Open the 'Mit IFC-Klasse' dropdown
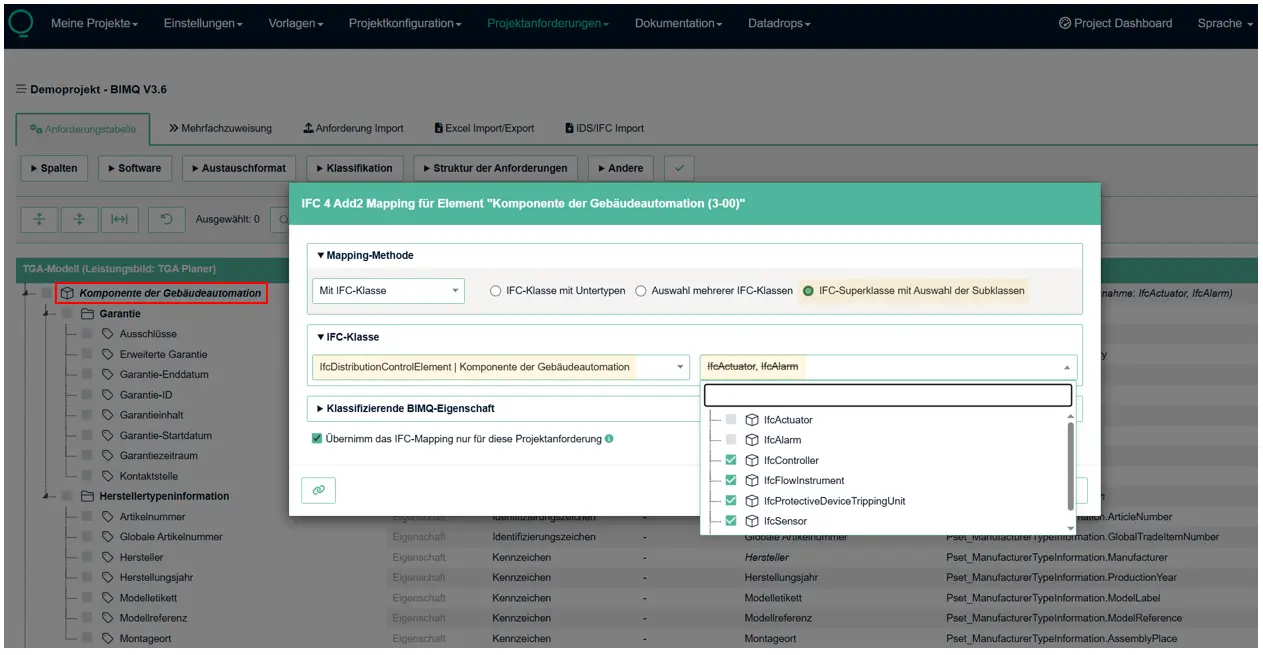 click(388, 291)
